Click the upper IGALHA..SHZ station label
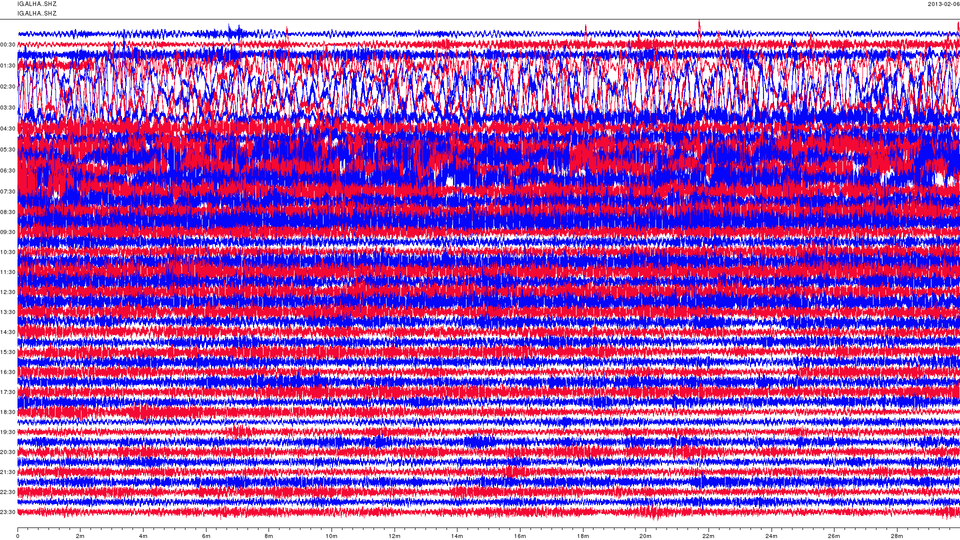 37,4
